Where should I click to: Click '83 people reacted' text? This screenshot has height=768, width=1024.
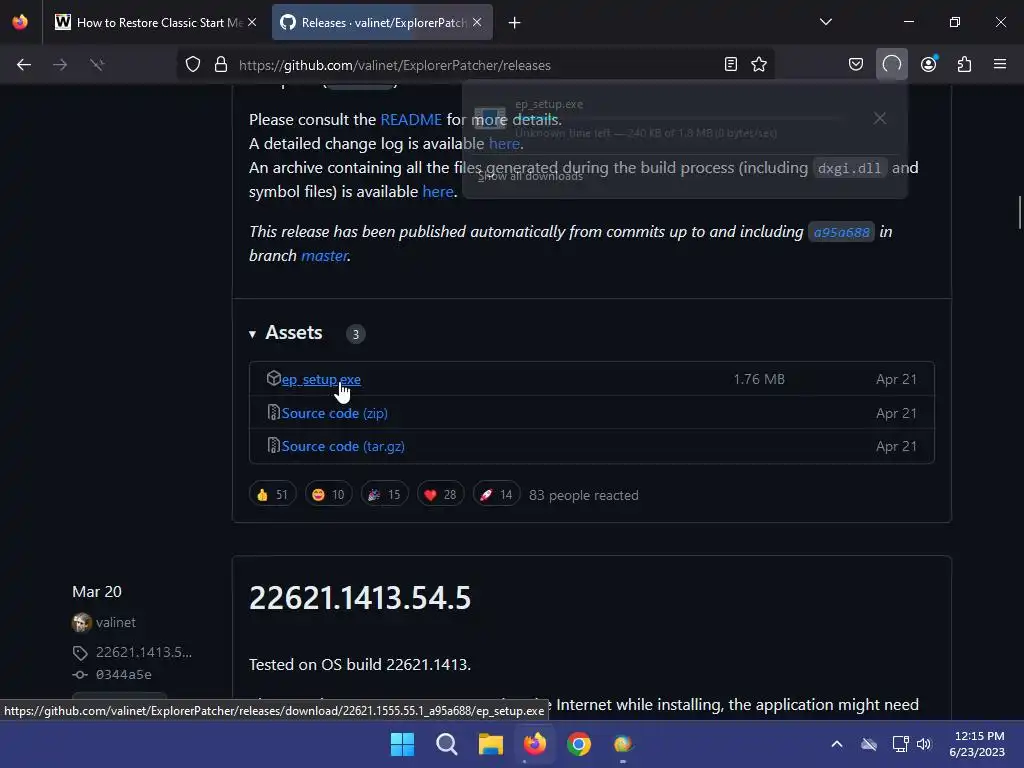[x=584, y=495]
